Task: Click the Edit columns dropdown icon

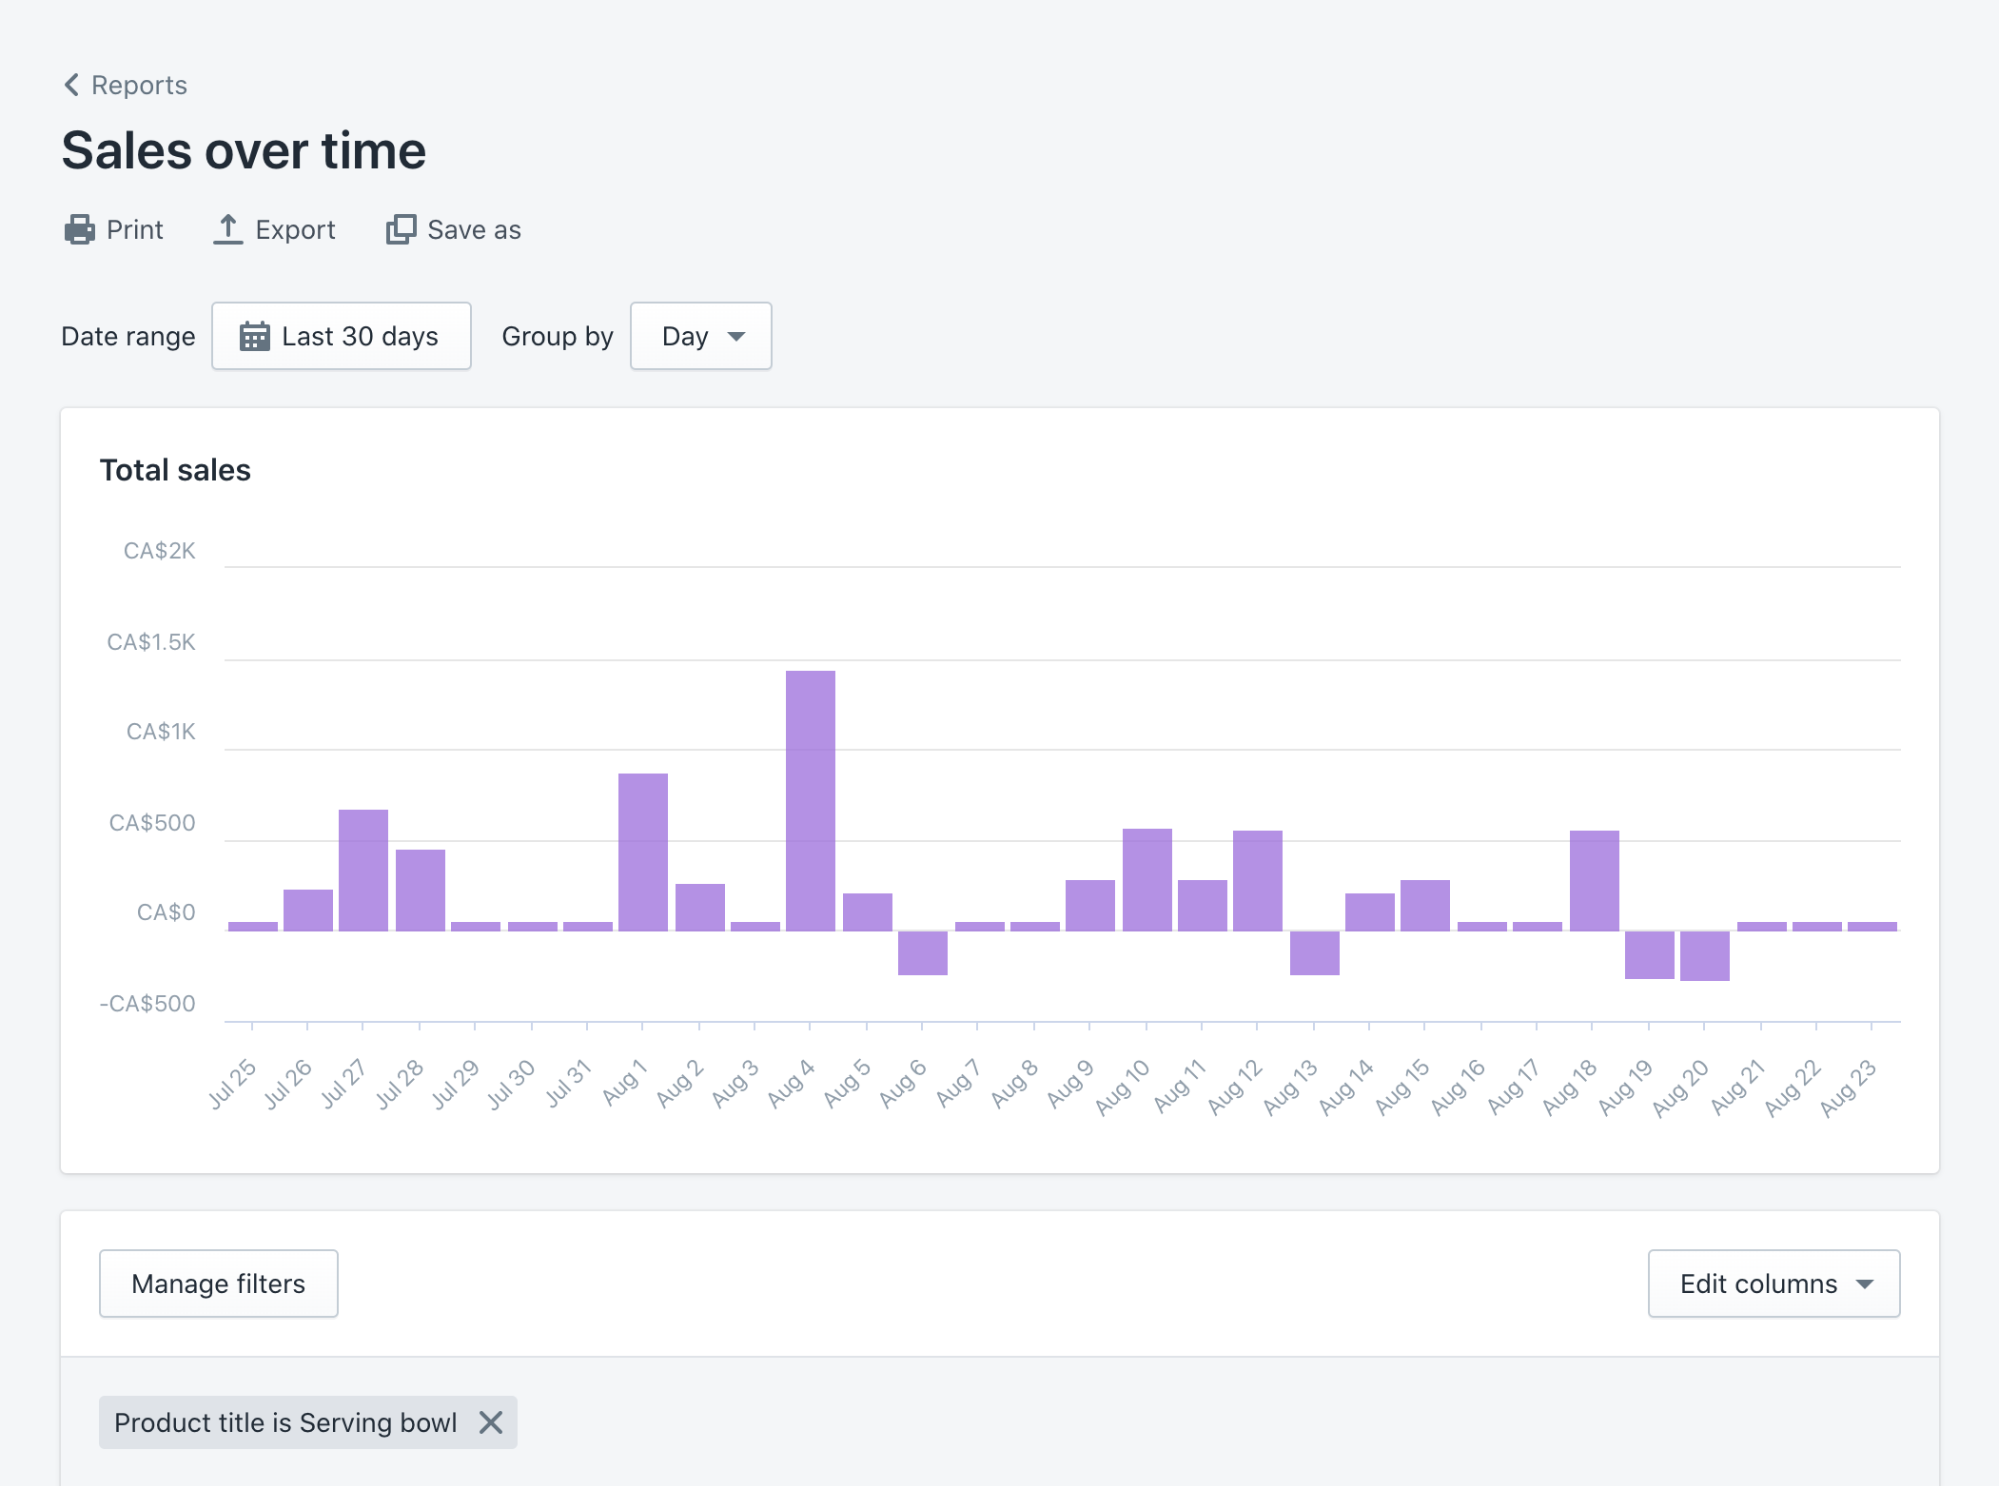Action: click(1868, 1284)
